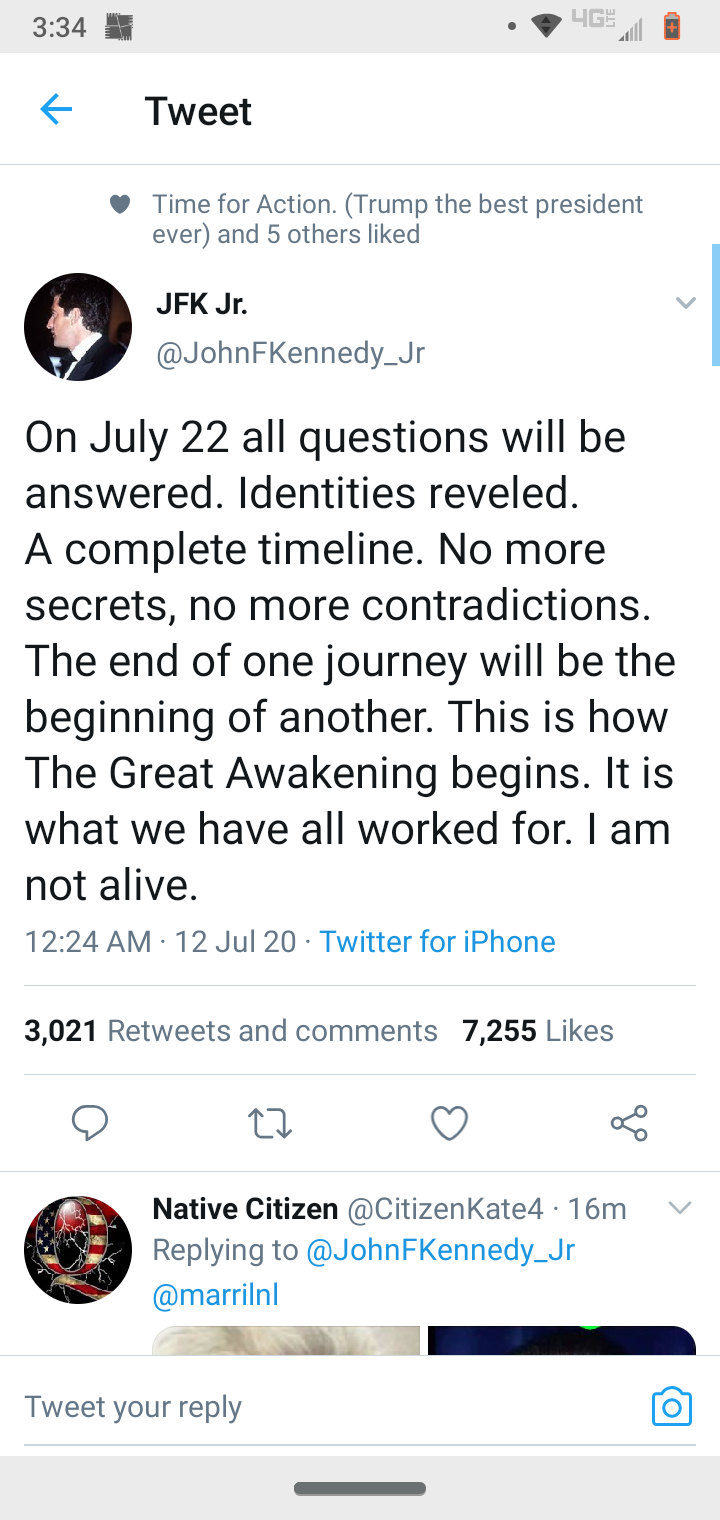Screen dimensions: 720x1520
Task: Expand tweet options chevron for JFK Jr.
Action: point(685,303)
